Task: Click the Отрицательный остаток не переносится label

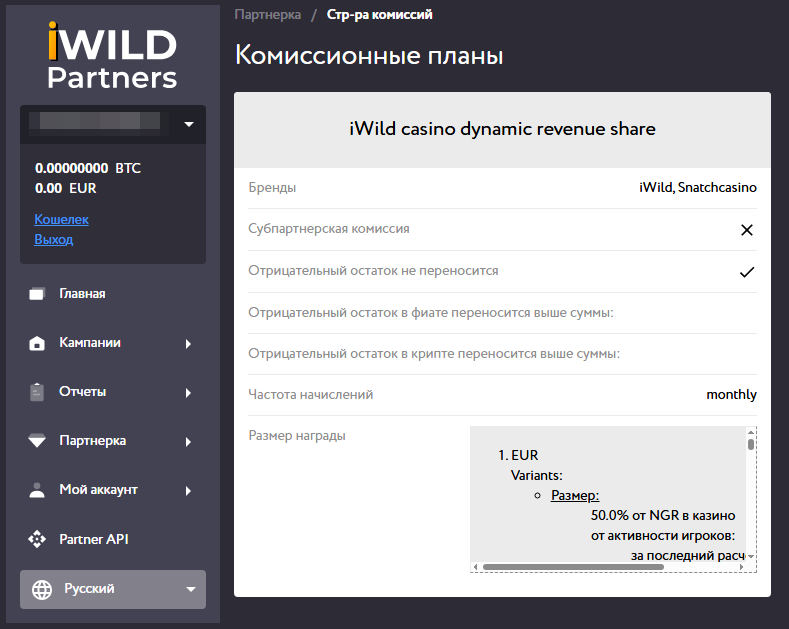Action: [373, 271]
